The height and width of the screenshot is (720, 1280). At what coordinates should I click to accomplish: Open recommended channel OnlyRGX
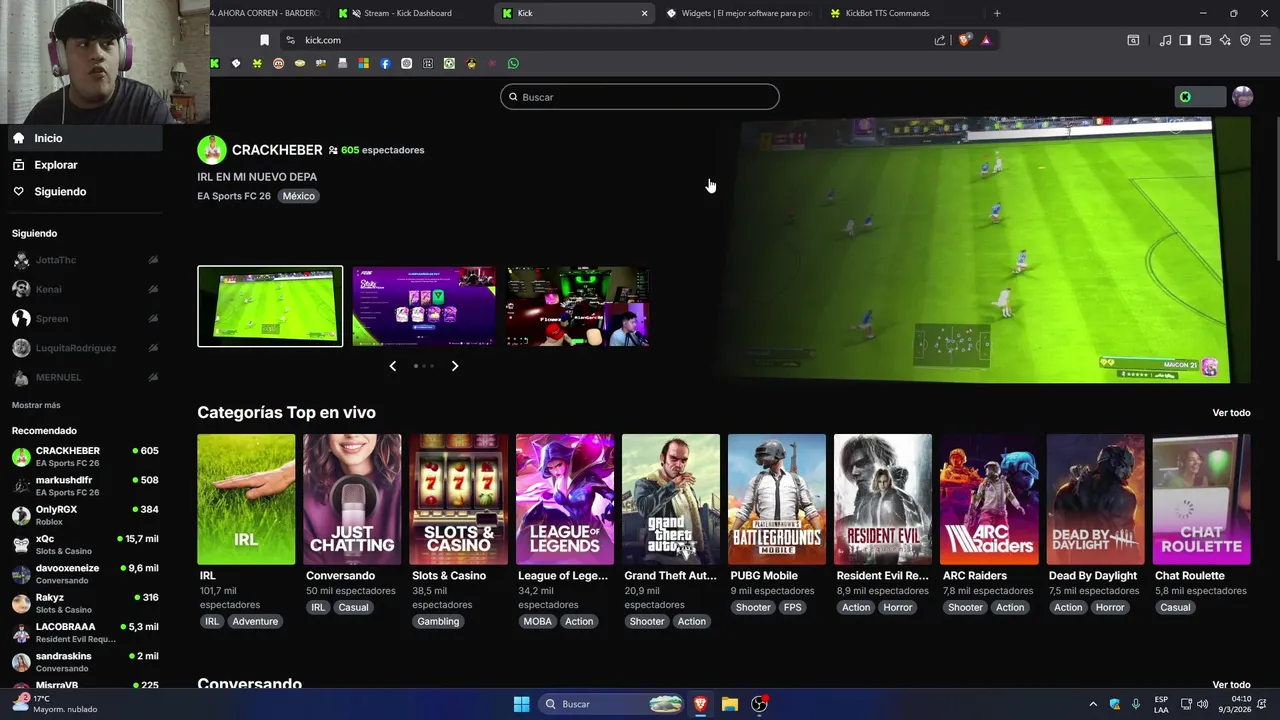point(85,515)
